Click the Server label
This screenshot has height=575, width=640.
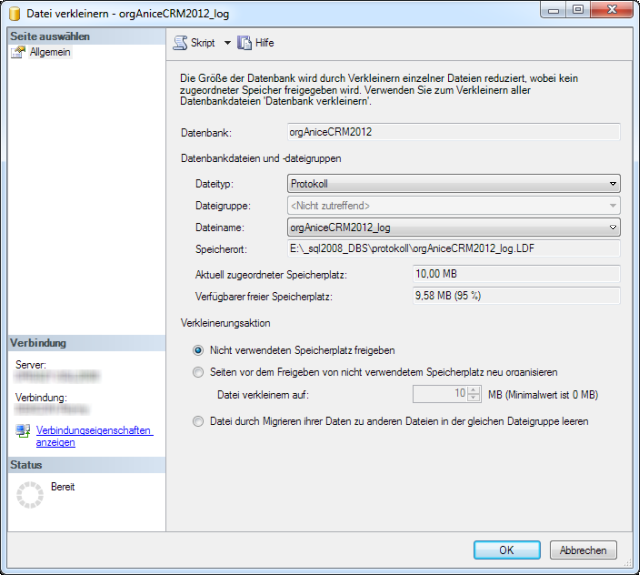pyautogui.click(x=31, y=365)
